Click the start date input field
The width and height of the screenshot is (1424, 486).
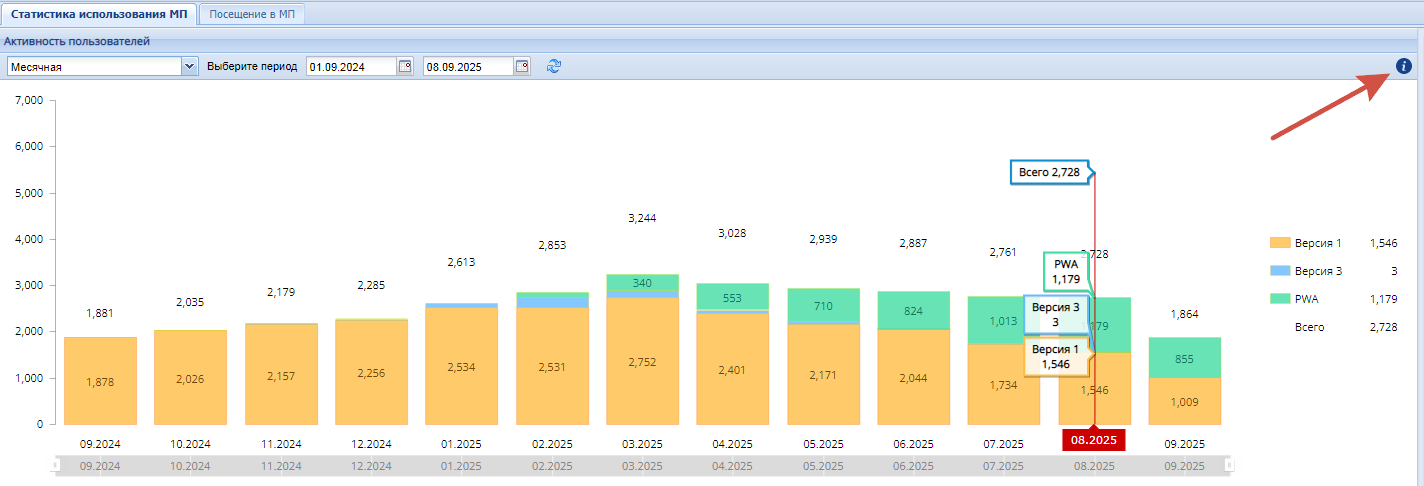pos(352,66)
